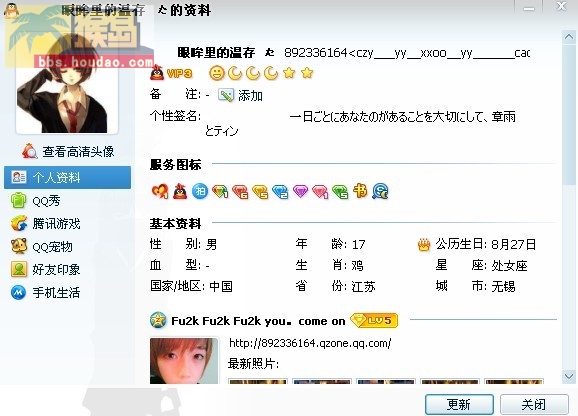Click the nickname 眼眸里的温存 in header
The height and width of the screenshot is (416, 578).
click(x=216, y=53)
